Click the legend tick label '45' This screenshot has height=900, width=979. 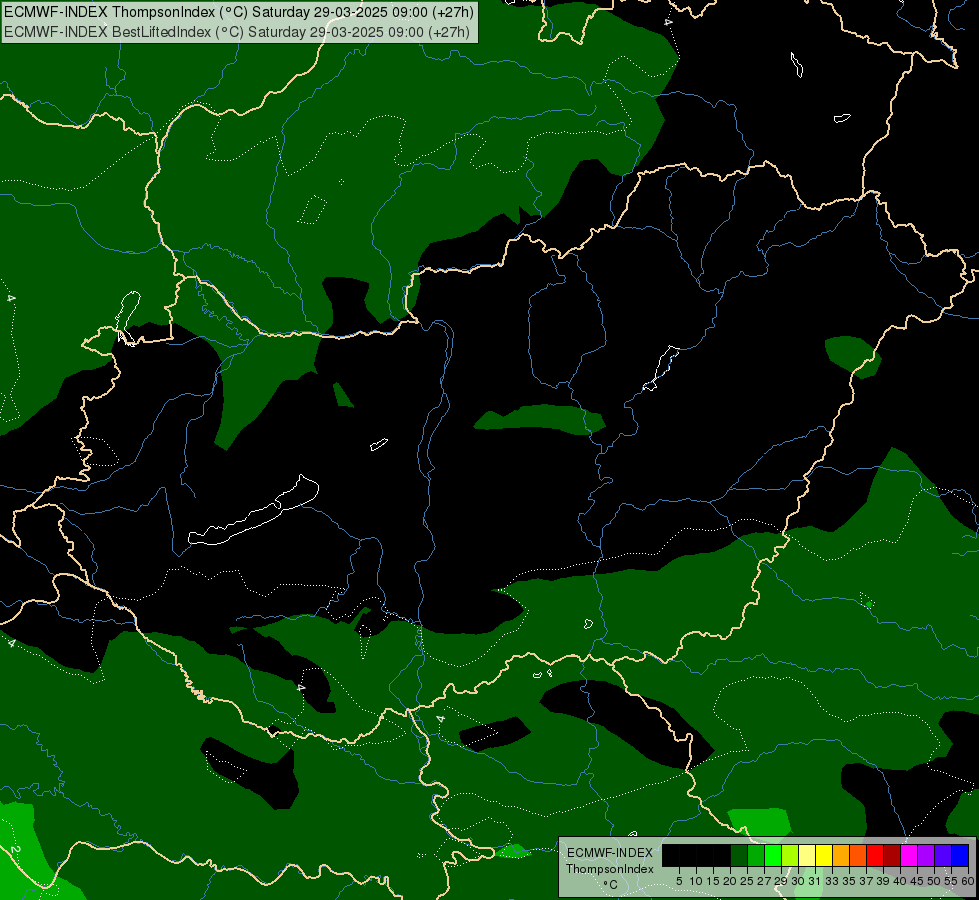[917, 881]
